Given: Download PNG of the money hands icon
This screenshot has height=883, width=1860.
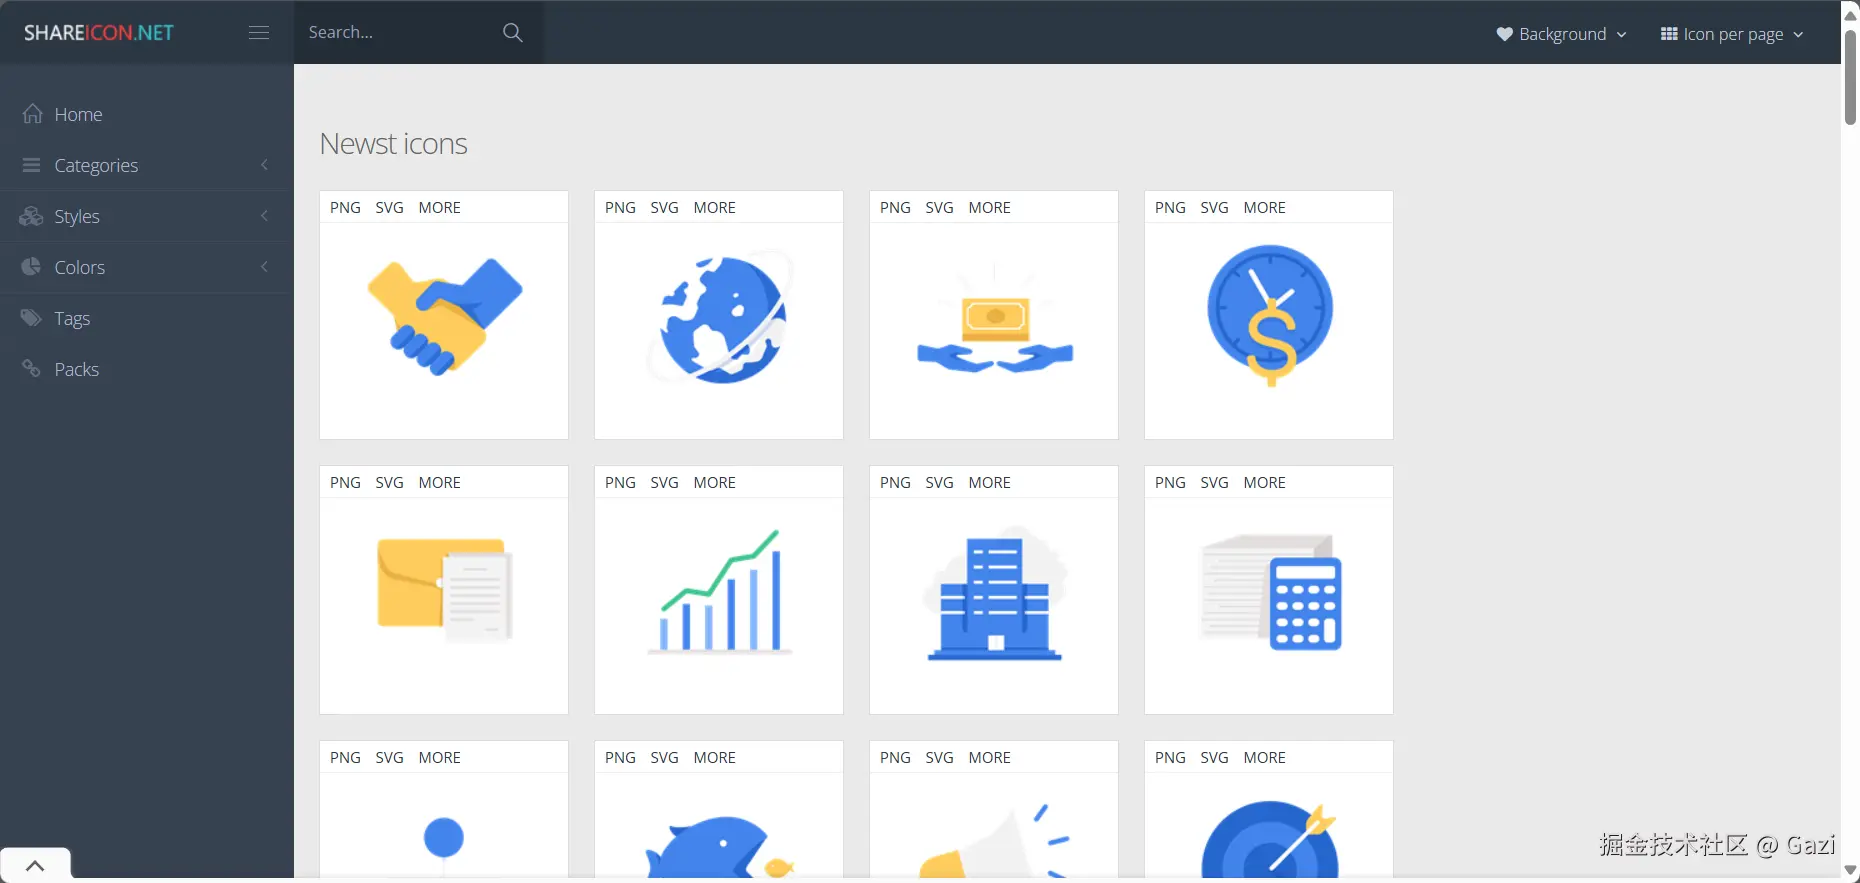Looking at the screenshot, I should 895,207.
